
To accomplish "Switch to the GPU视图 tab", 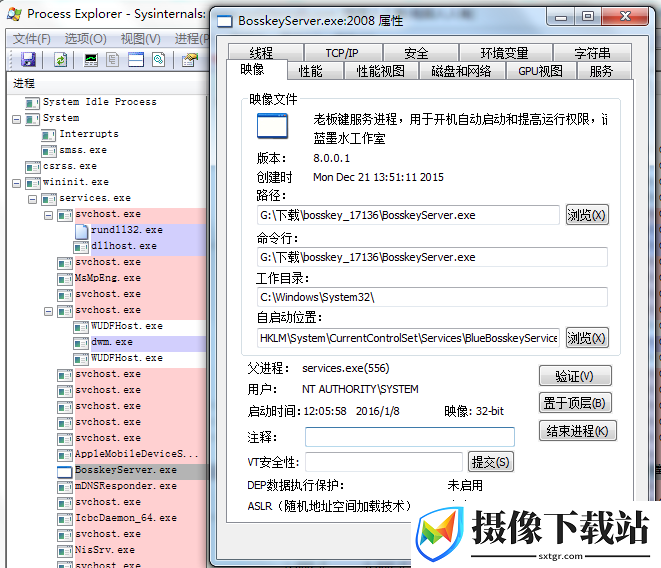I will pos(540,71).
